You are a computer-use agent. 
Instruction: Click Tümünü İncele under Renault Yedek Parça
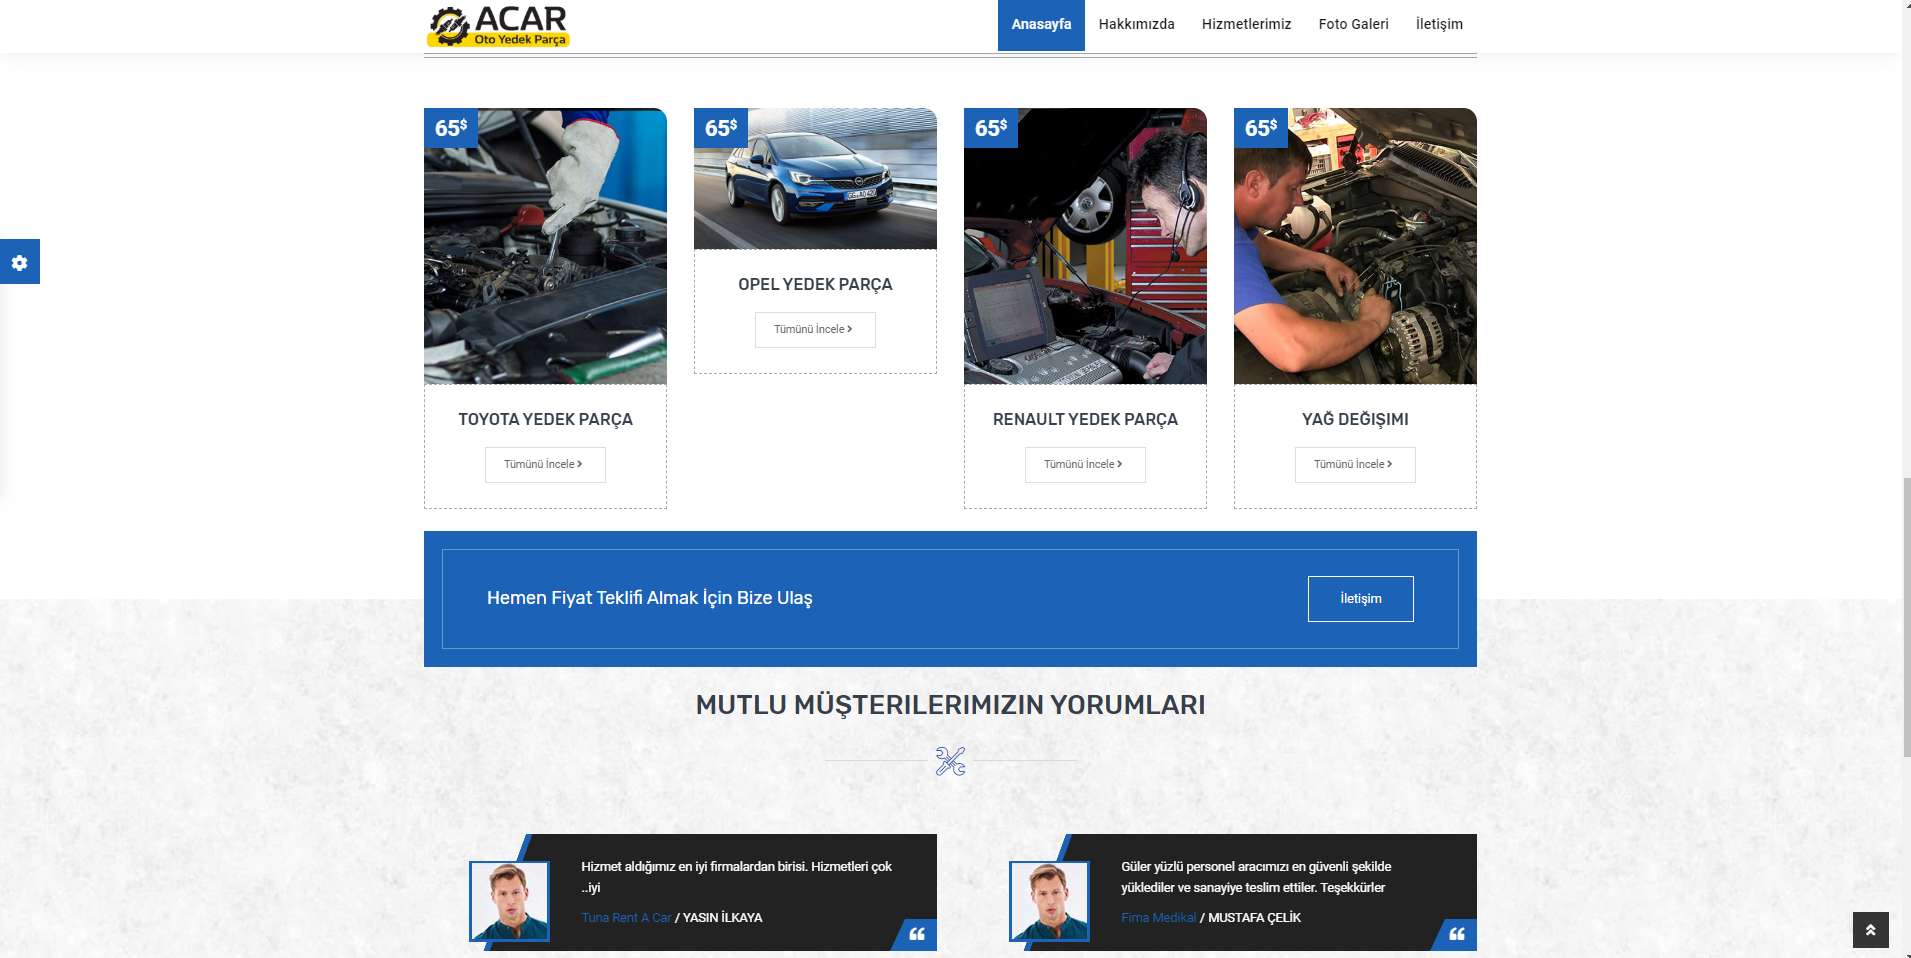(1085, 465)
